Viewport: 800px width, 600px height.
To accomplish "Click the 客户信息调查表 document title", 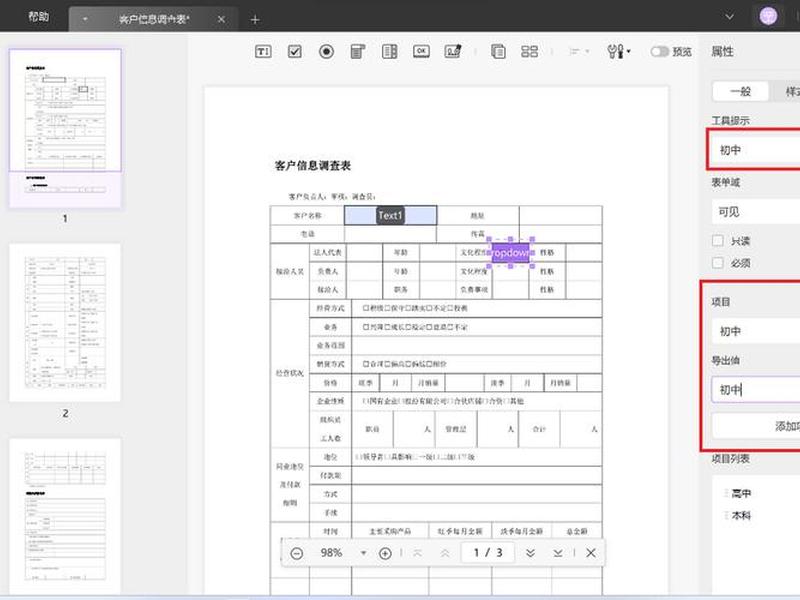I will [x=313, y=165].
